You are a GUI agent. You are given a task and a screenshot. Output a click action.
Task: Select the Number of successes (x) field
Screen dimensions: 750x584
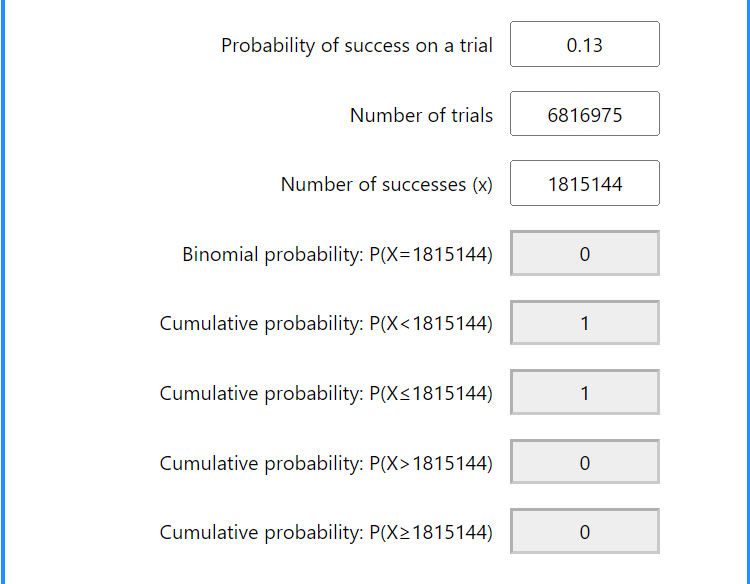click(584, 184)
